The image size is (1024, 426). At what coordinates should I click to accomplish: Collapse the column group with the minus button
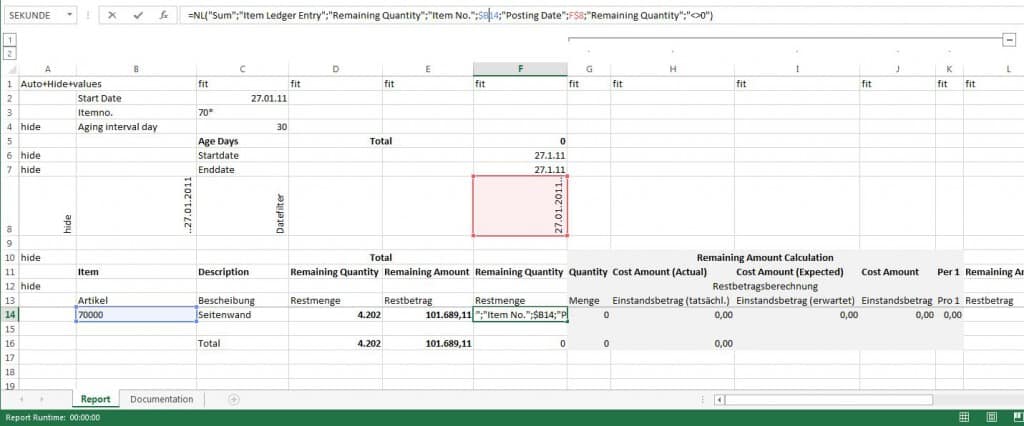(x=1009, y=38)
